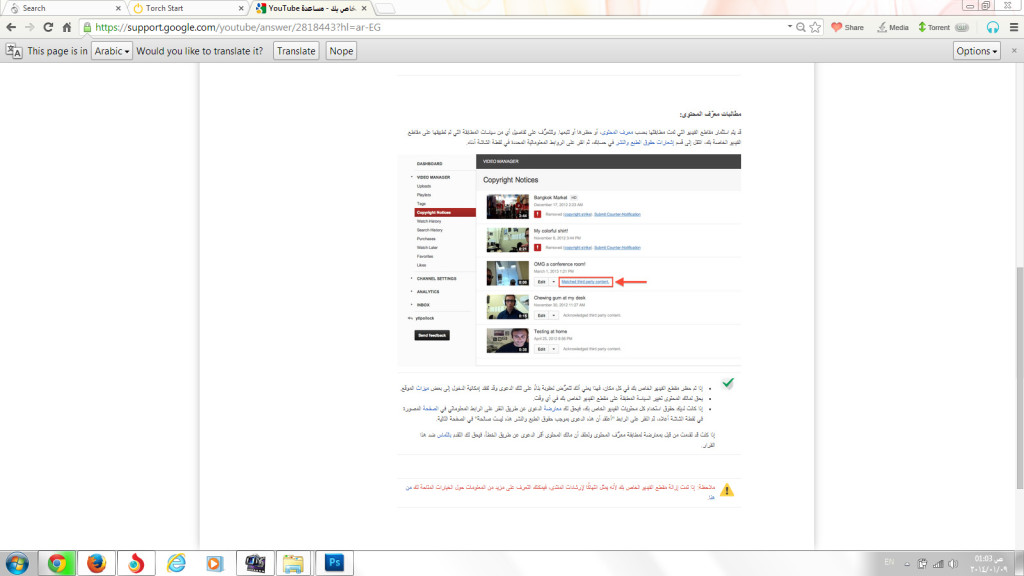Switch to the Search tab
The image size is (1024, 576).
pos(63,8)
